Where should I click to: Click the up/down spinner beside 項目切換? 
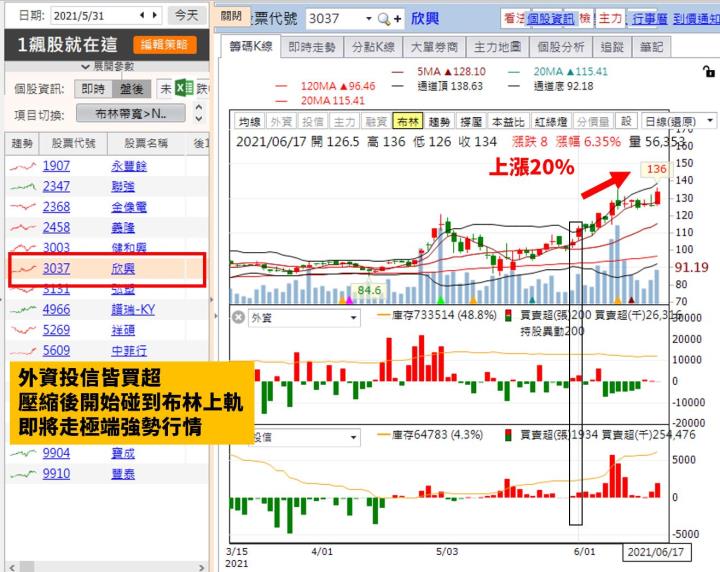(199, 113)
